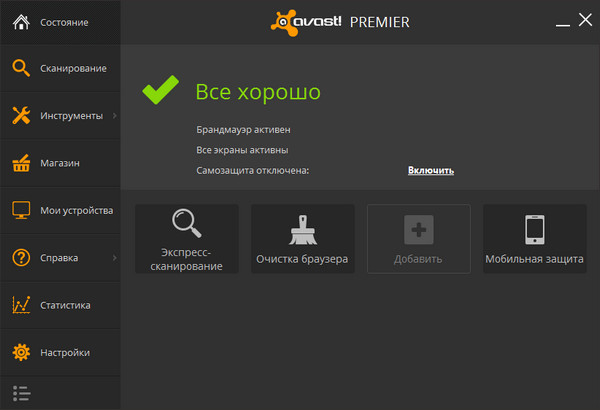Click the gear icon for Настройки

pyautogui.click(x=21, y=352)
